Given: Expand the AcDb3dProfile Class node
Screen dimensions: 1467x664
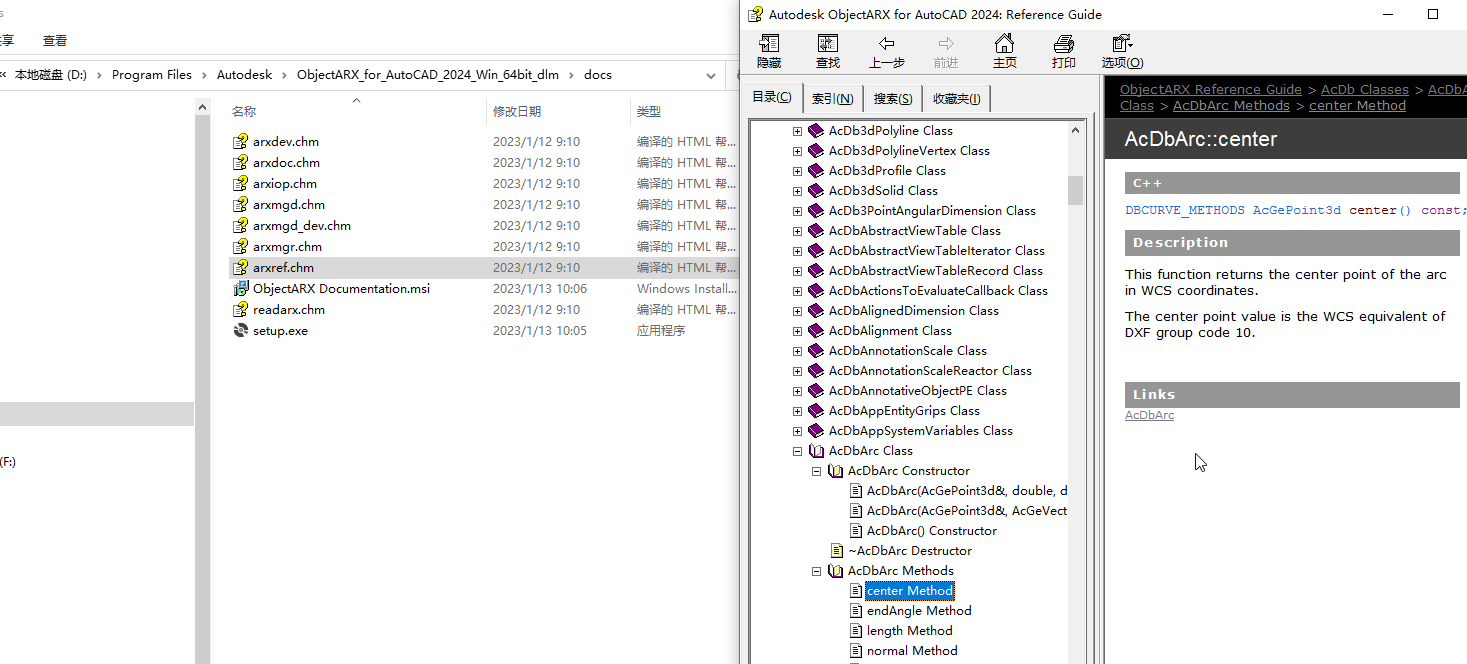Looking at the screenshot, I should click(797, 171).
